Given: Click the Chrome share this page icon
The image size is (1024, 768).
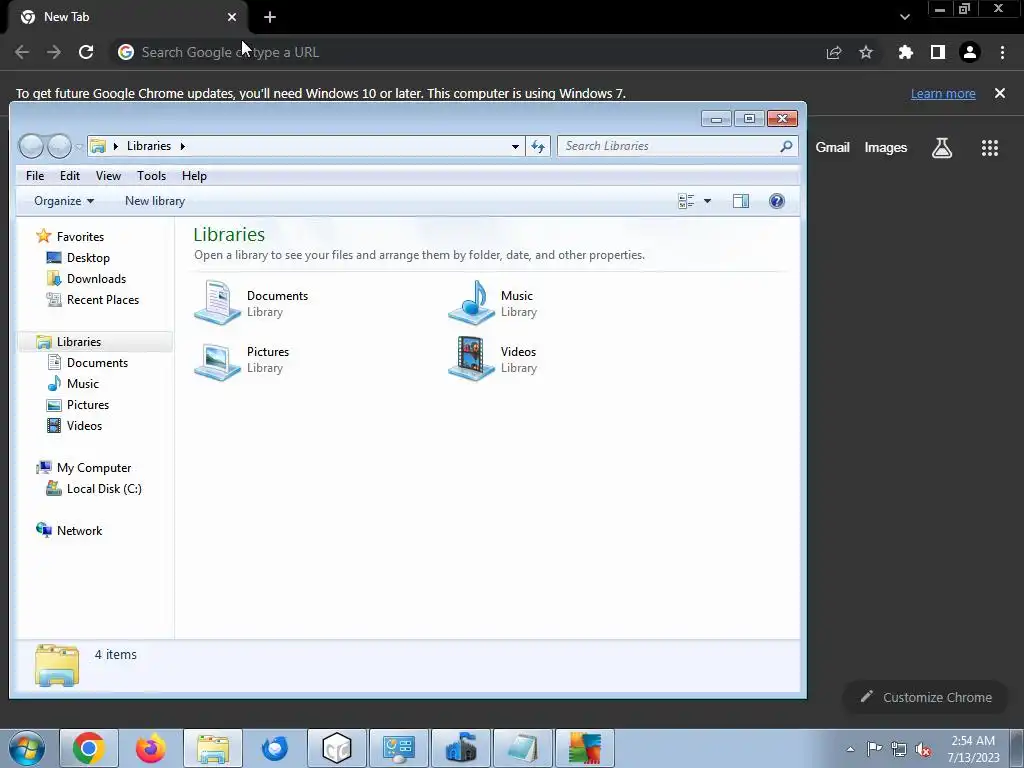Looking at the screenshot, I should [x=834, y=52].
